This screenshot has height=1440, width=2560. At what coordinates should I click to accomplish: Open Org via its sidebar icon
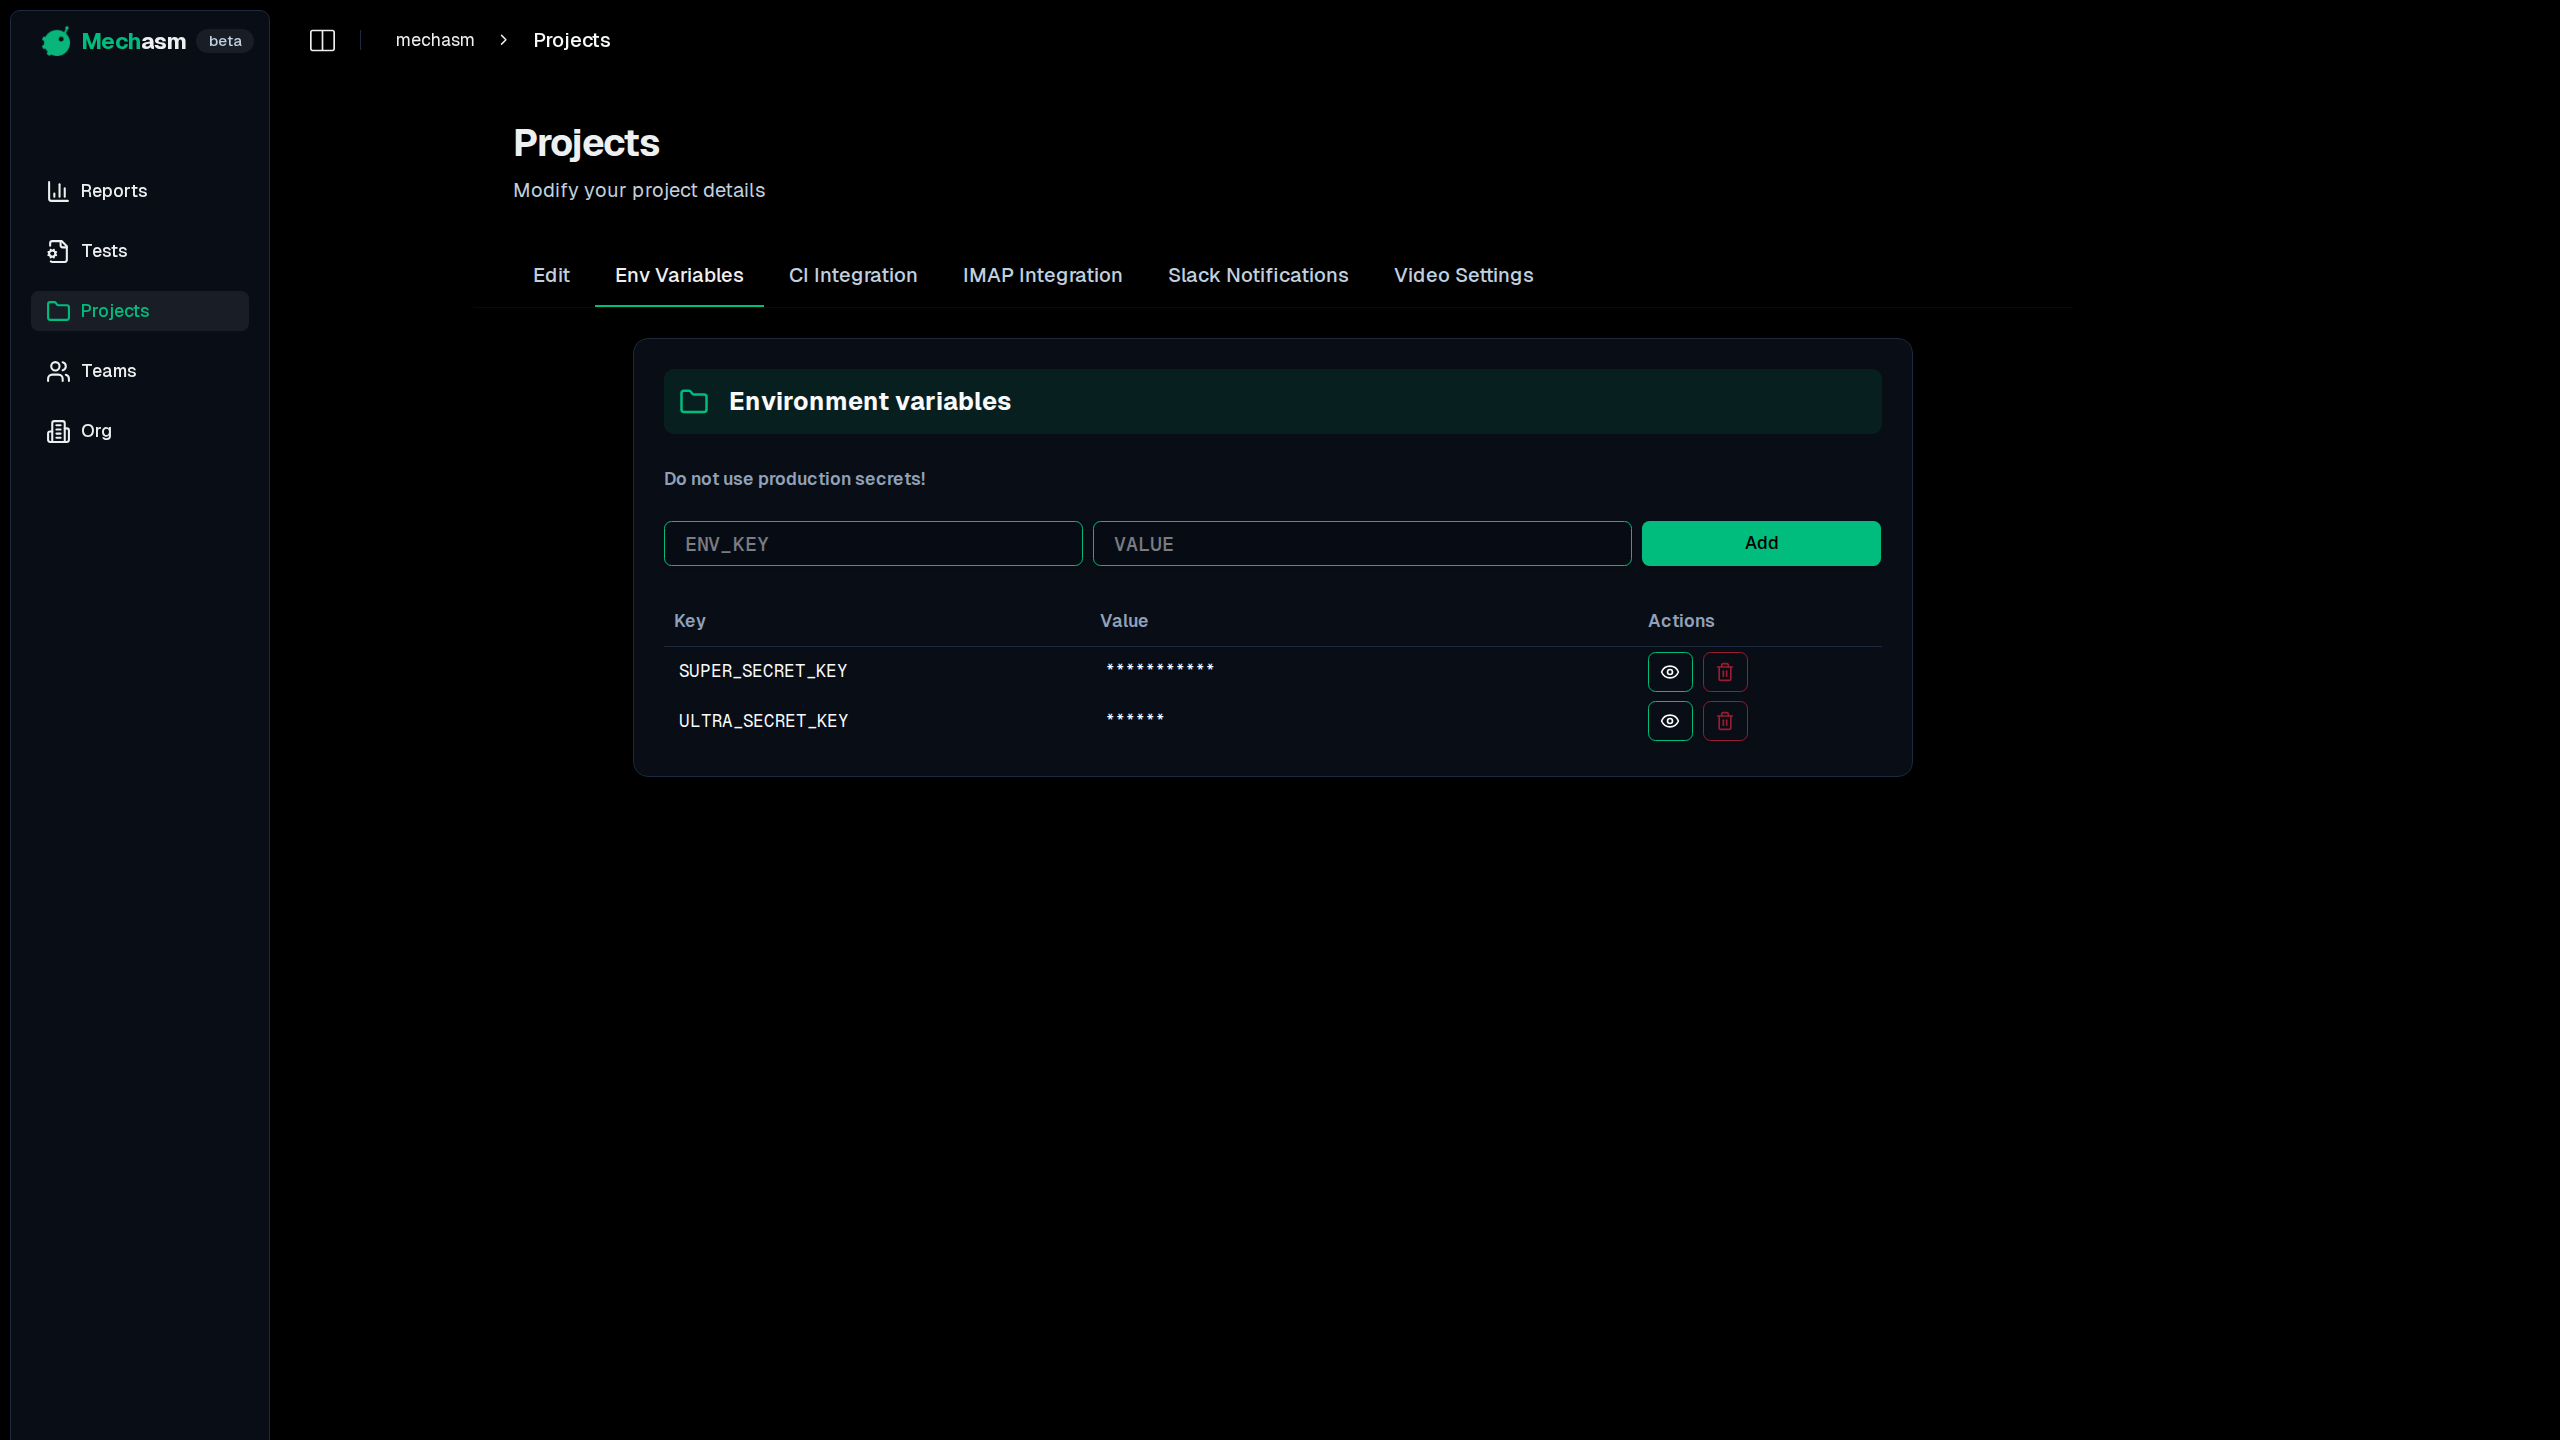(58, 431)
